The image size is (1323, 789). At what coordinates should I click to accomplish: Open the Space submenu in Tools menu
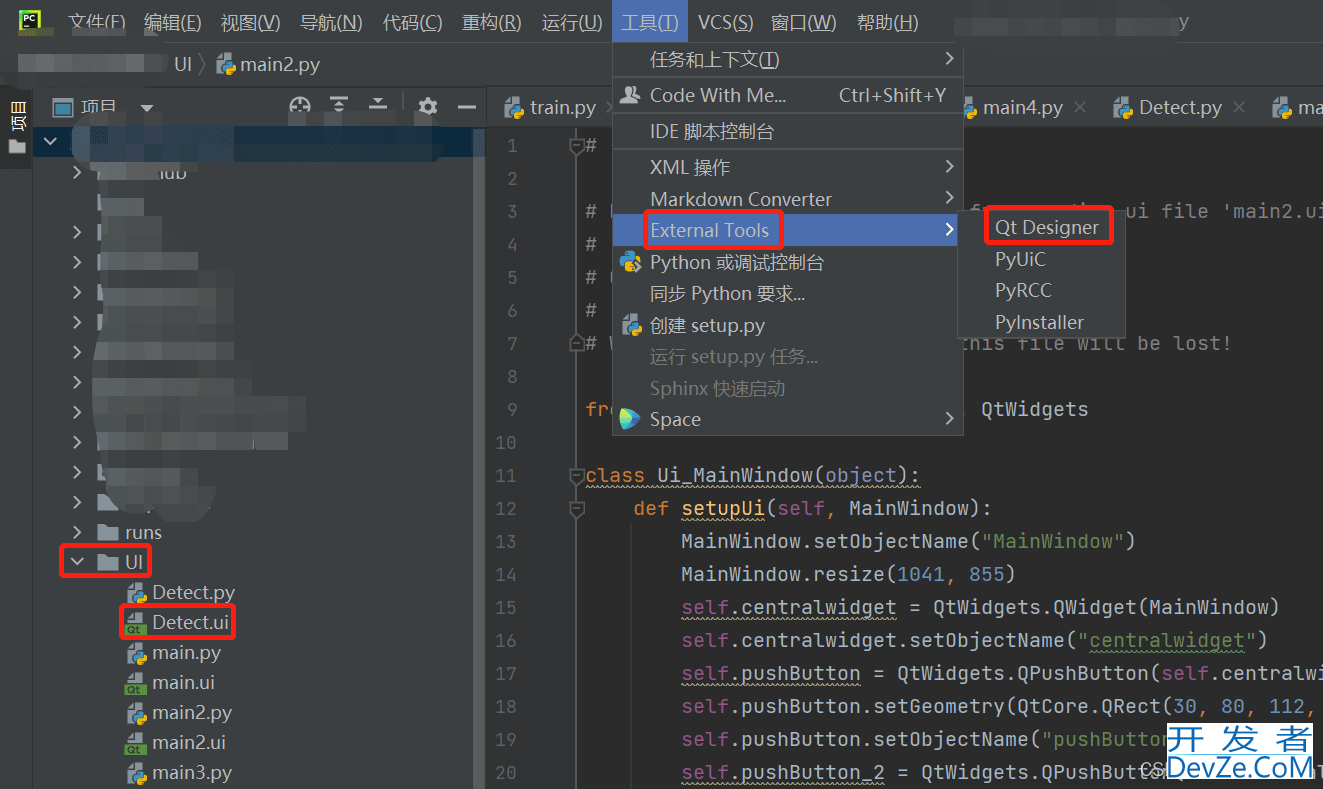click(788, 419)
